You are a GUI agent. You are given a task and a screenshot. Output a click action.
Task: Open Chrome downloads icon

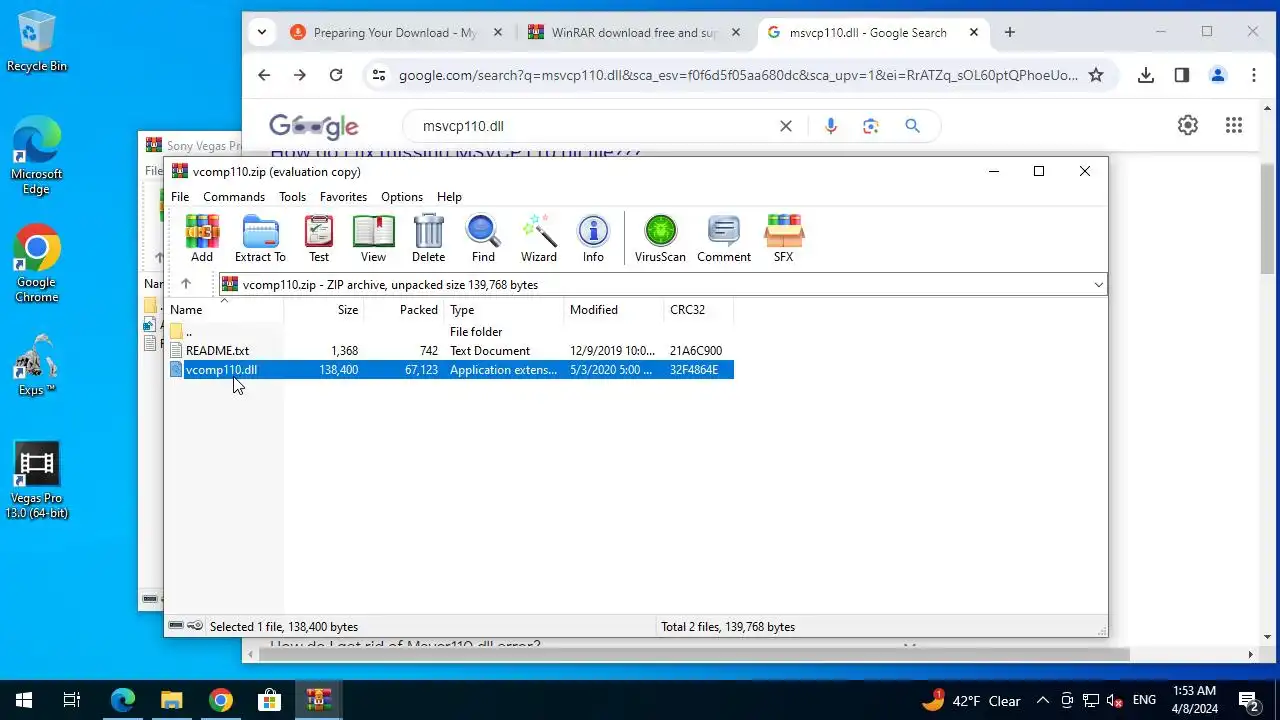pyautogui.click(x=1146, y=75)
